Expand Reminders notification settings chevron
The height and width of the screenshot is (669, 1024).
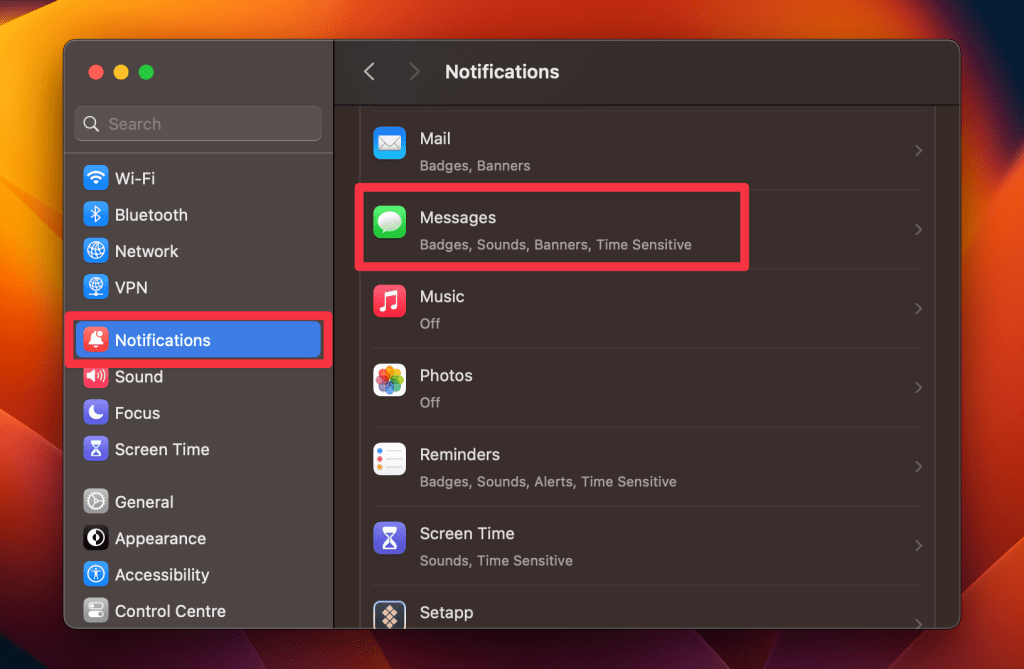pyautogui.click(x=918, y=467)
